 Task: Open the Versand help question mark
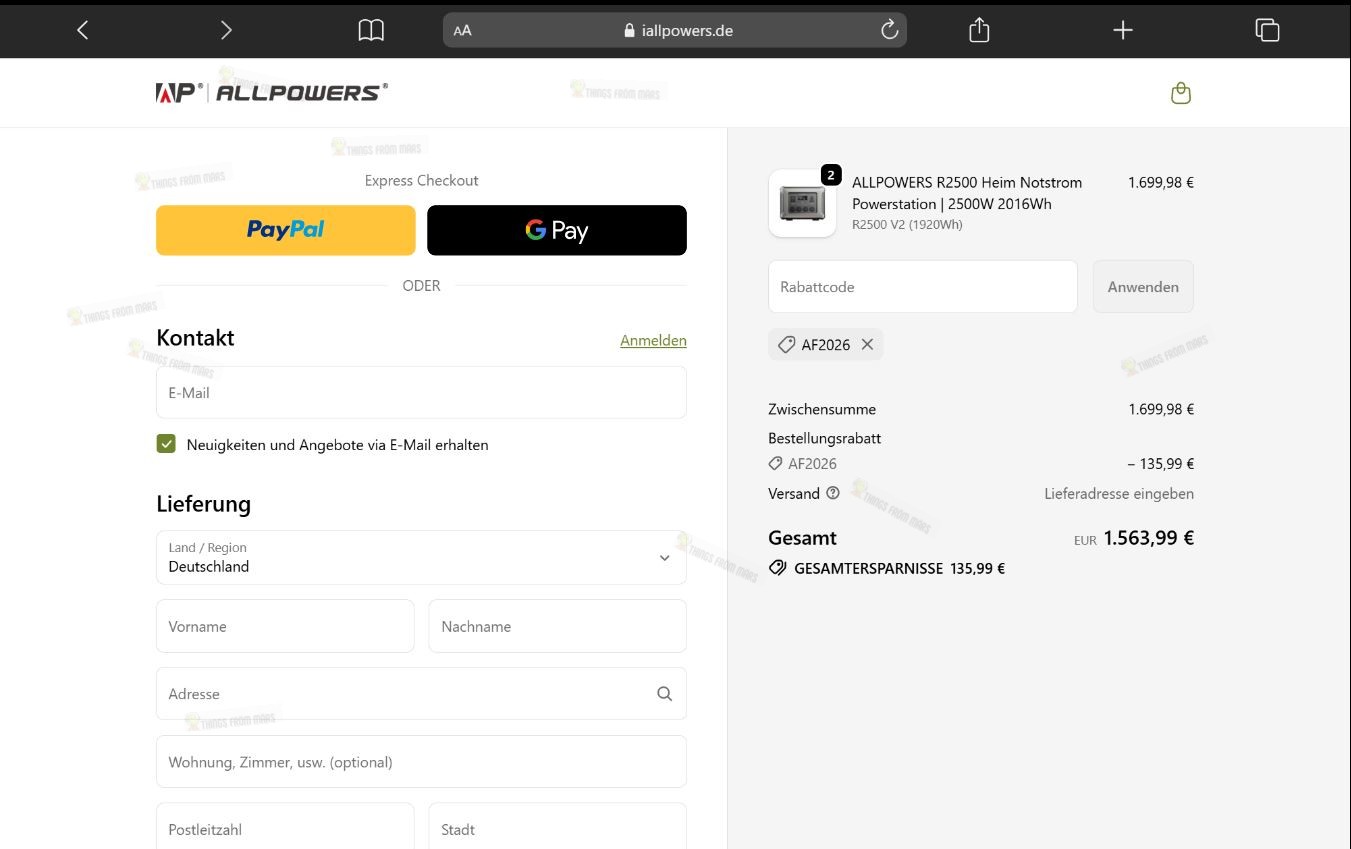coord(833,493)
